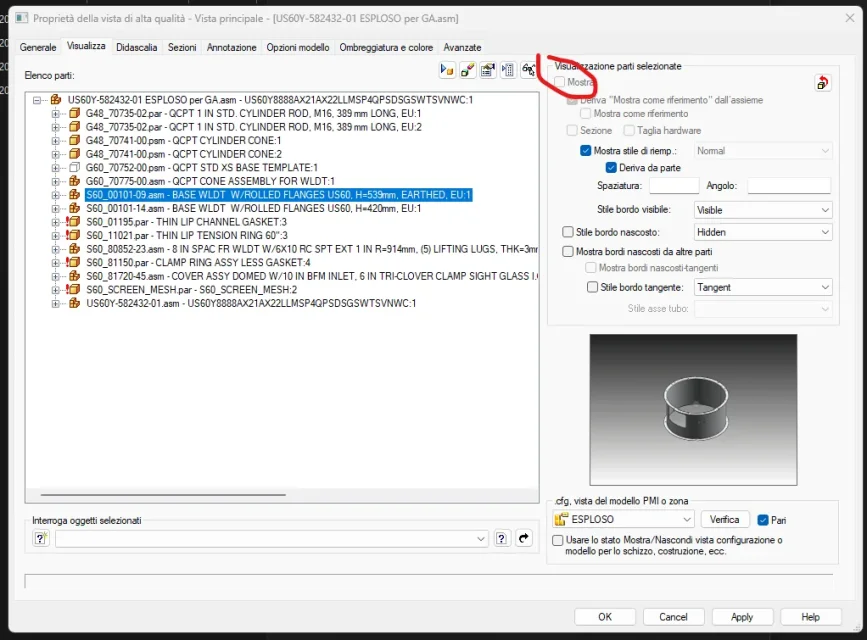Click the blue arrow with orange cube toolbar icon
Viewport: 867px width, 640px height.
[x=447, y=70]
